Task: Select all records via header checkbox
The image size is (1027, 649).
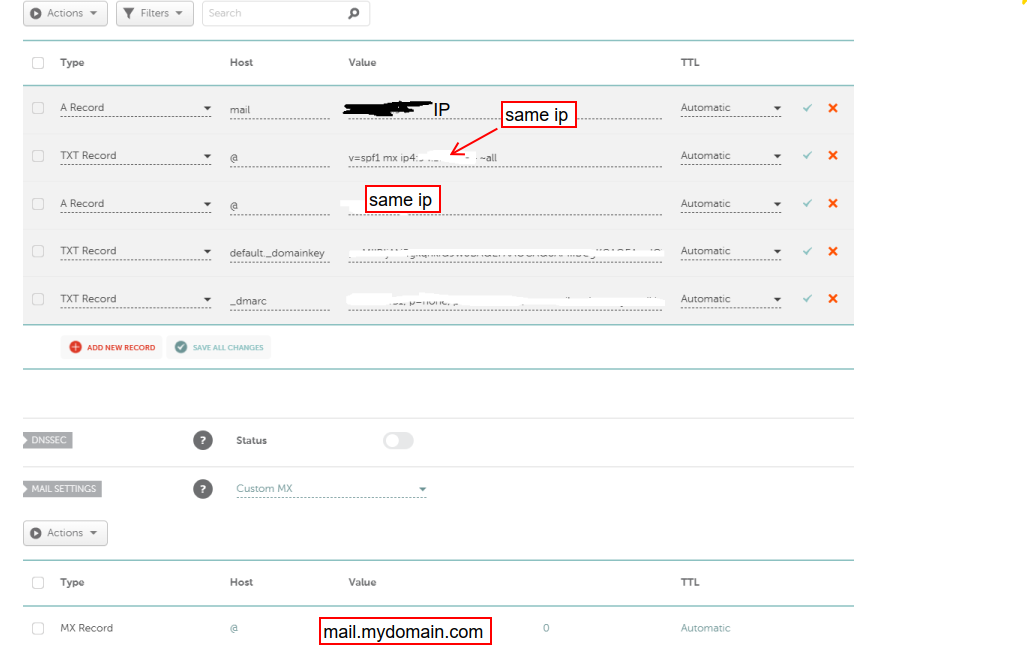Action: point(38,63)
